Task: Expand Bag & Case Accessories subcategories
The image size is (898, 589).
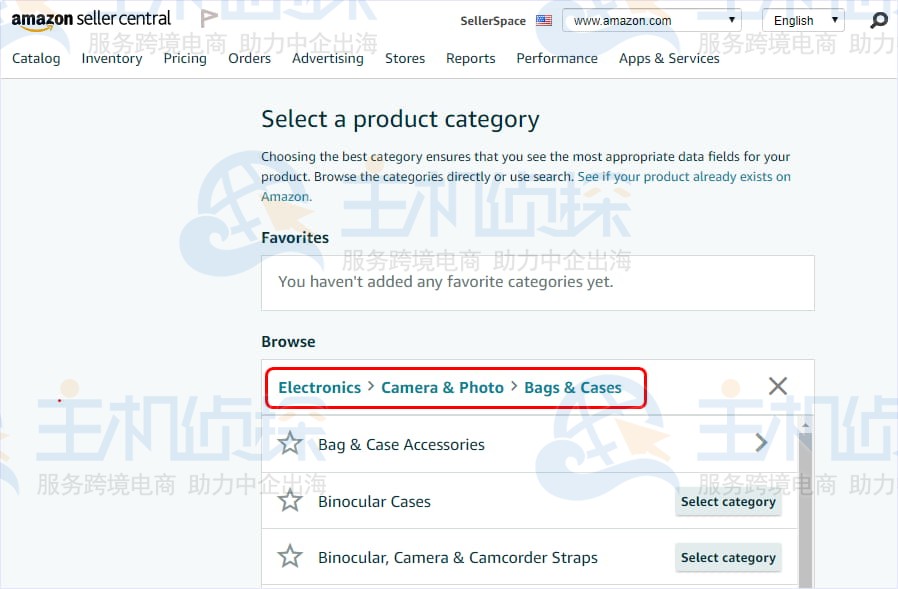Action: pyautogui.click(x=761, y=443)
